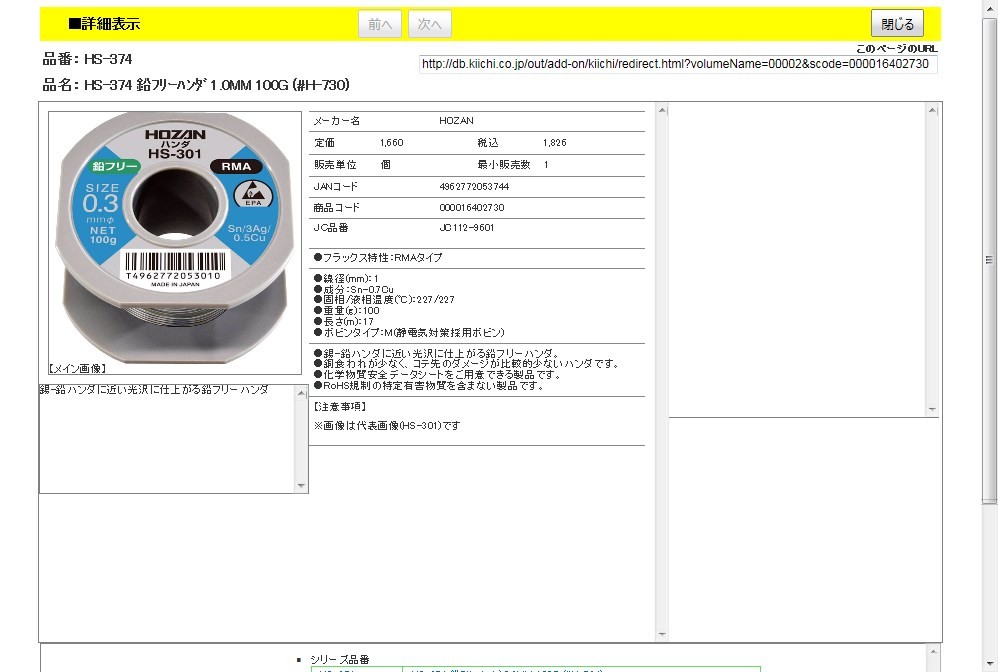
Task: Click the 重量(g):100 spec line
Action: (346, 311)
